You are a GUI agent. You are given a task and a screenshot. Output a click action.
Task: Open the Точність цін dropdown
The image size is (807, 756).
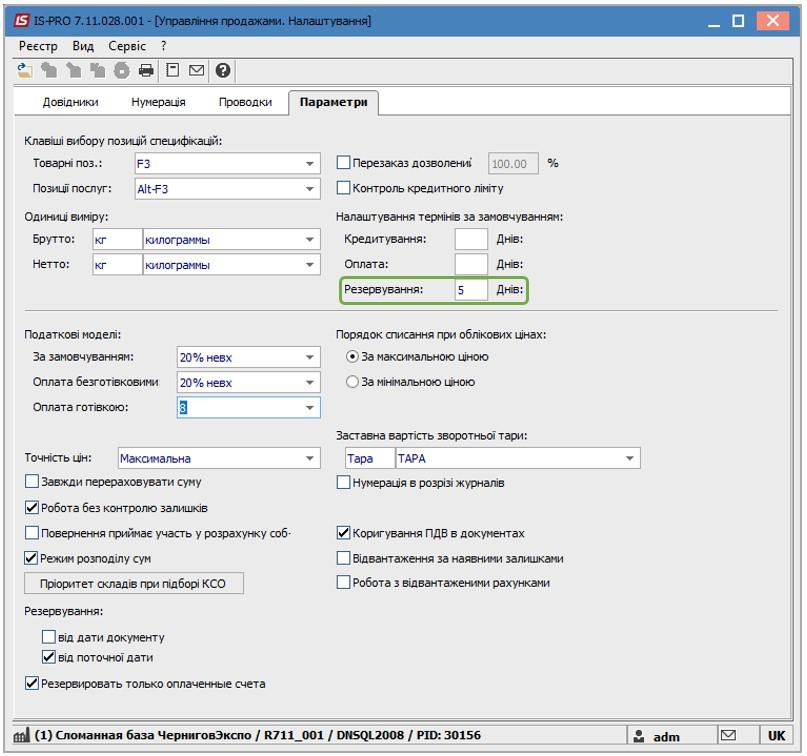pos(310,458)
